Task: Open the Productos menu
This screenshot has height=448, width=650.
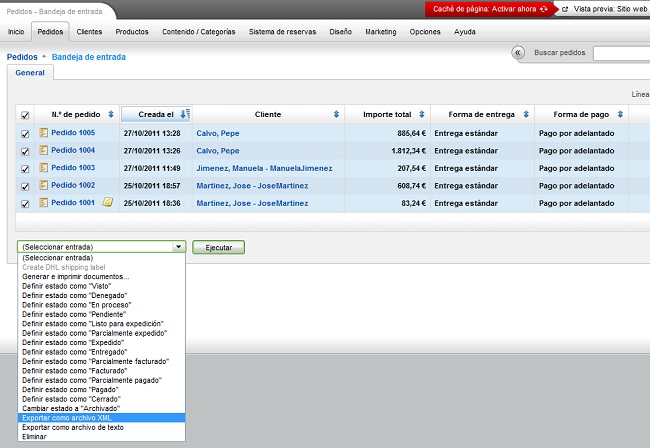Action: (x=132, y=31)
